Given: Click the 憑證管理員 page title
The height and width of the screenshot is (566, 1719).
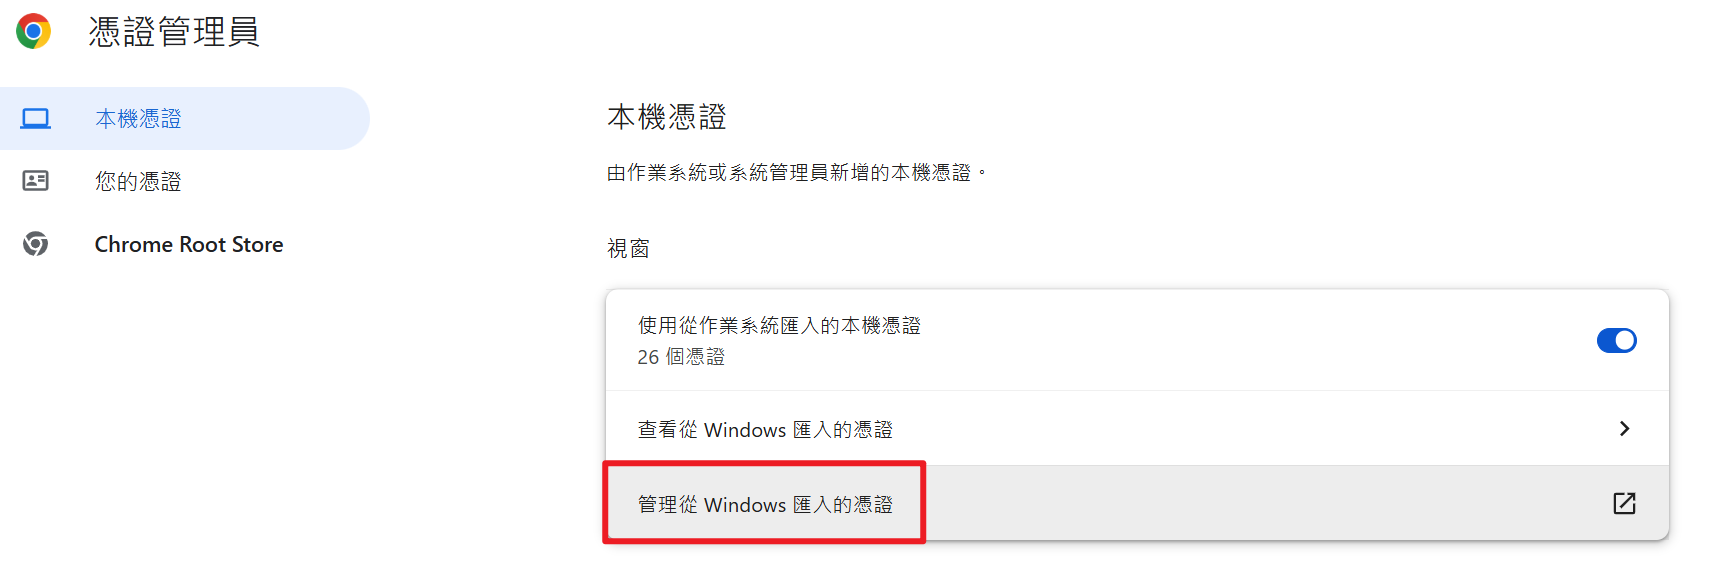Looking at the screenshot, I should (174, 32).
